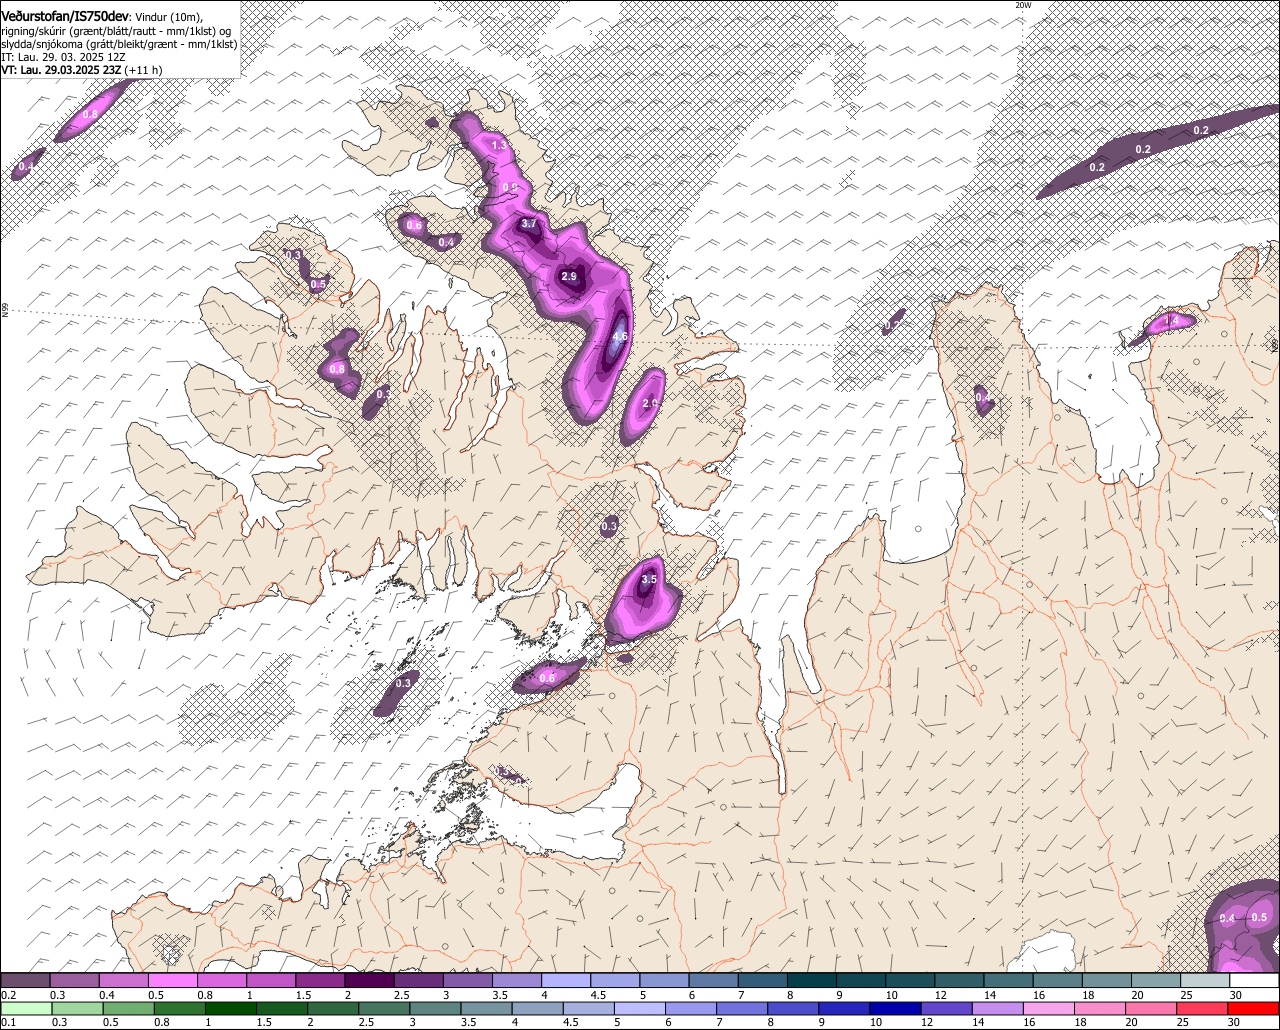Click the 'slydda/snjókoma (grátt/bleikt/grænt' header line
The height and width of the screenshot is (1030, 1280).
point(119,44)
